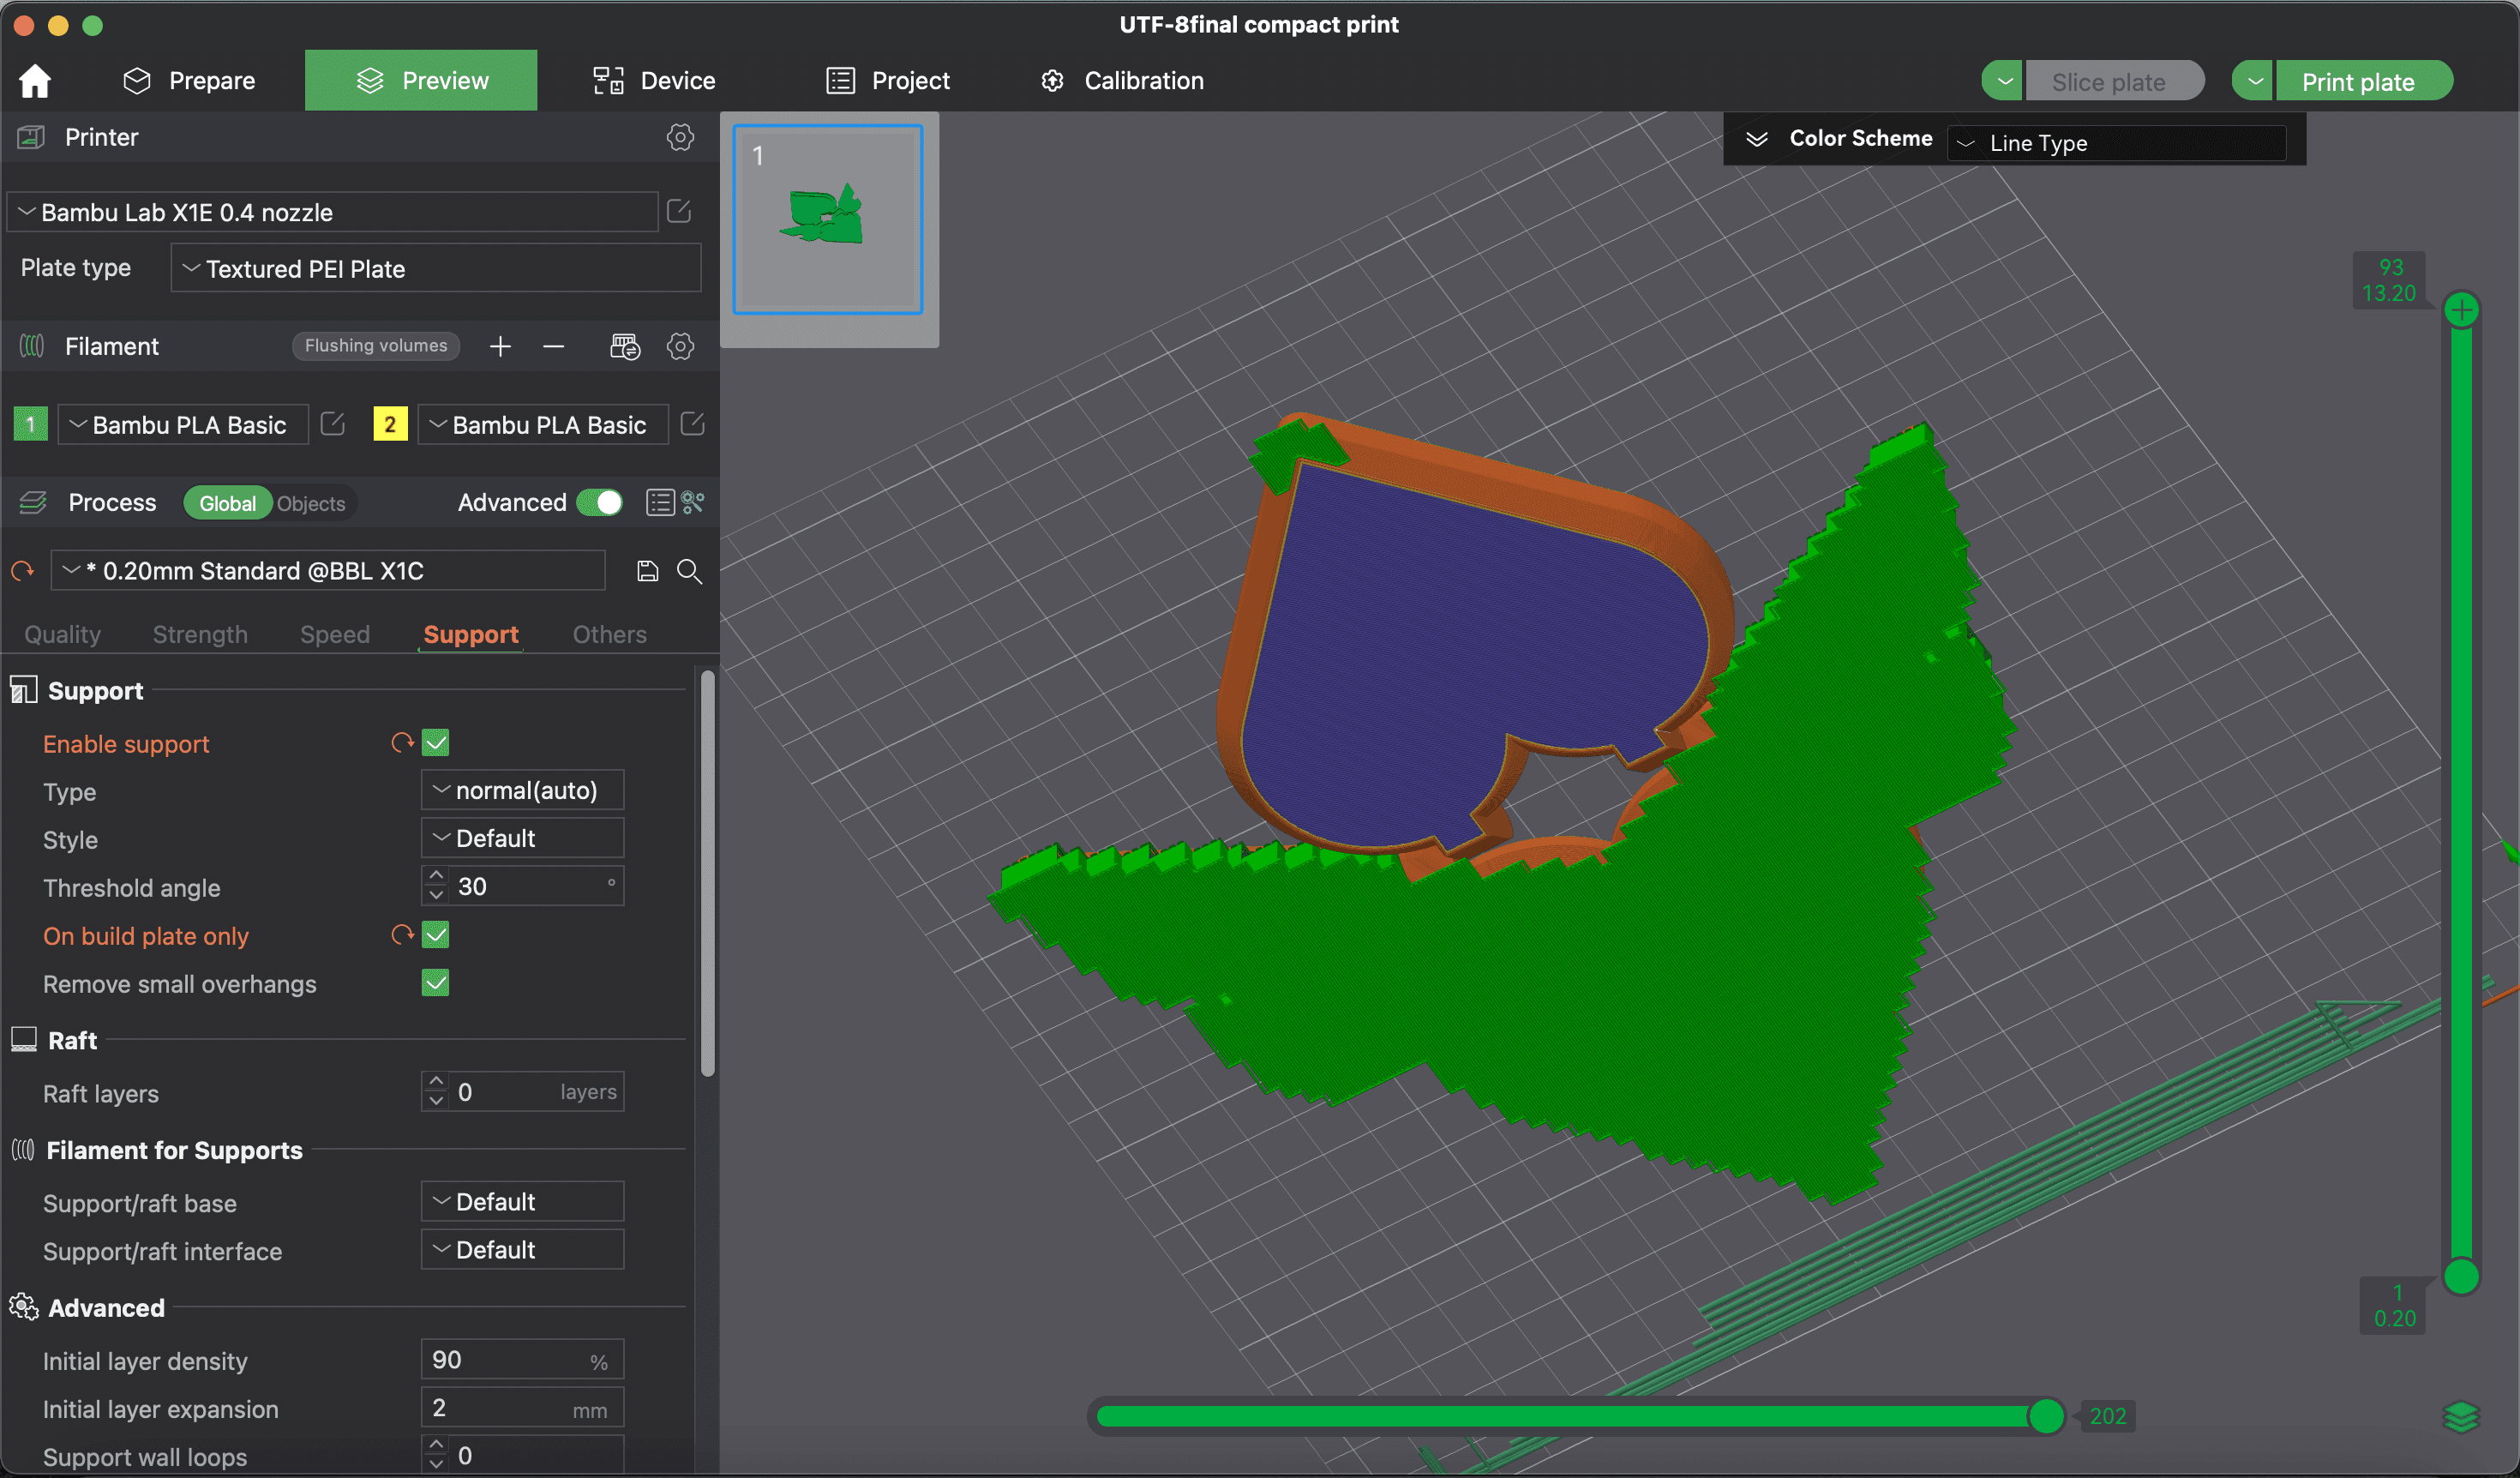
Task: Expand the support Style dropdown
Action: click(522, 838)
